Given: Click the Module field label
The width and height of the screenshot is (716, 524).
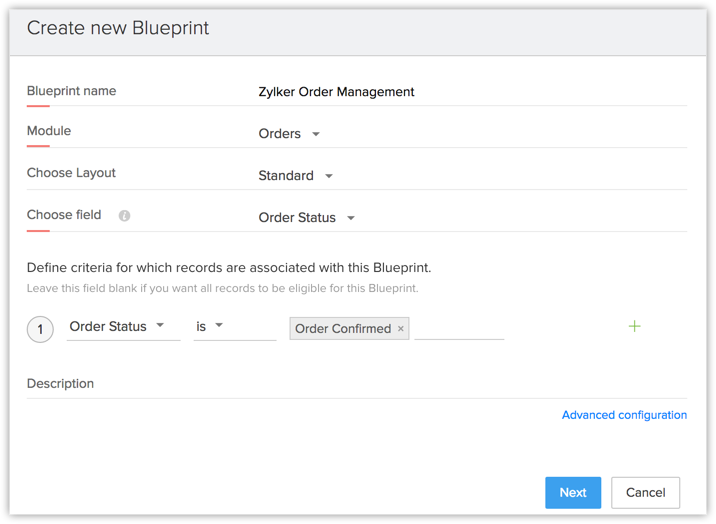Looking at the screenshot, I should pyautogui.click(x=49, y=131).
